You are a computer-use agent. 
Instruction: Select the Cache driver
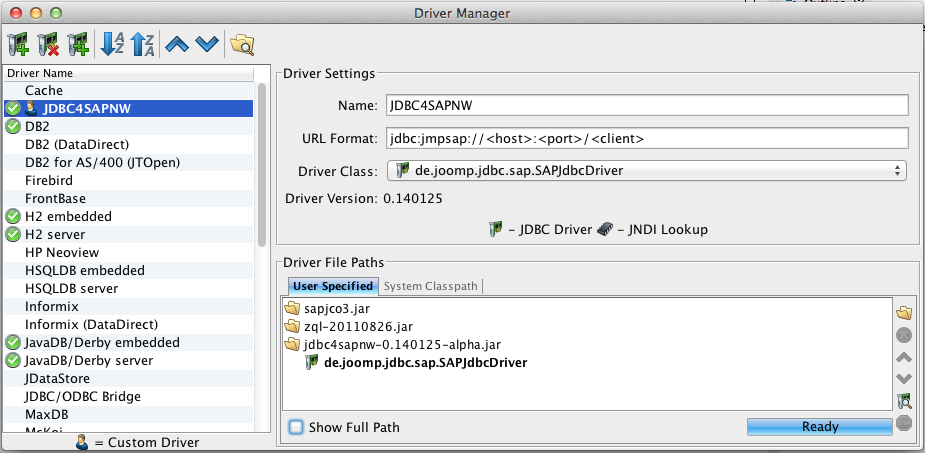[x=129, y=90]
